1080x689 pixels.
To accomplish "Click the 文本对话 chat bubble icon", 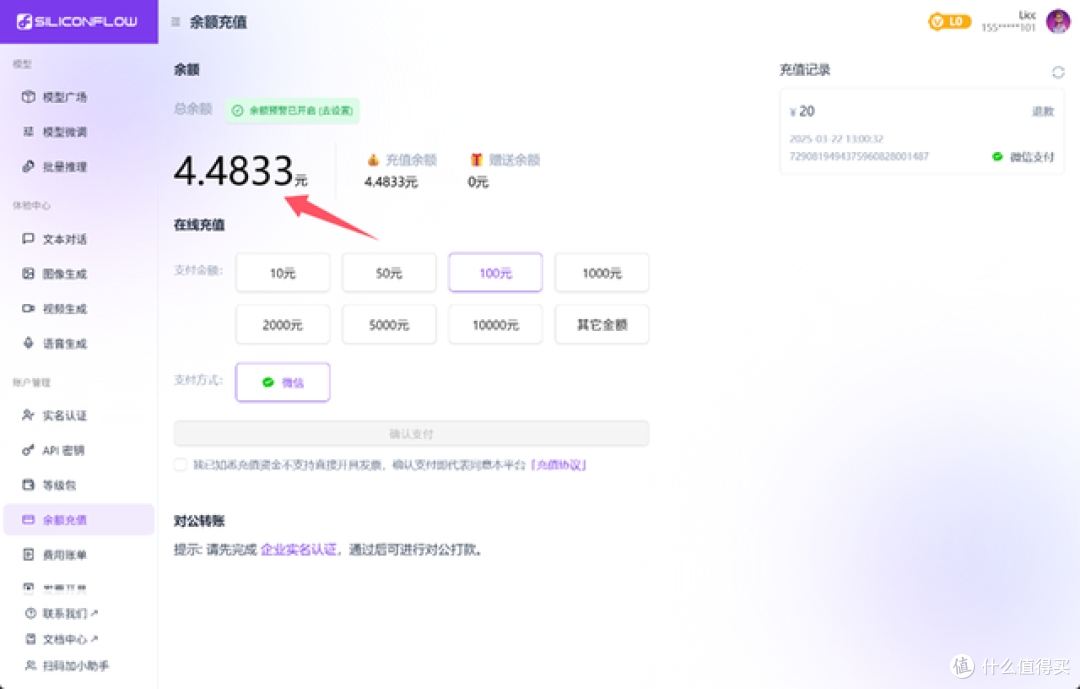I will coord(28,238).
